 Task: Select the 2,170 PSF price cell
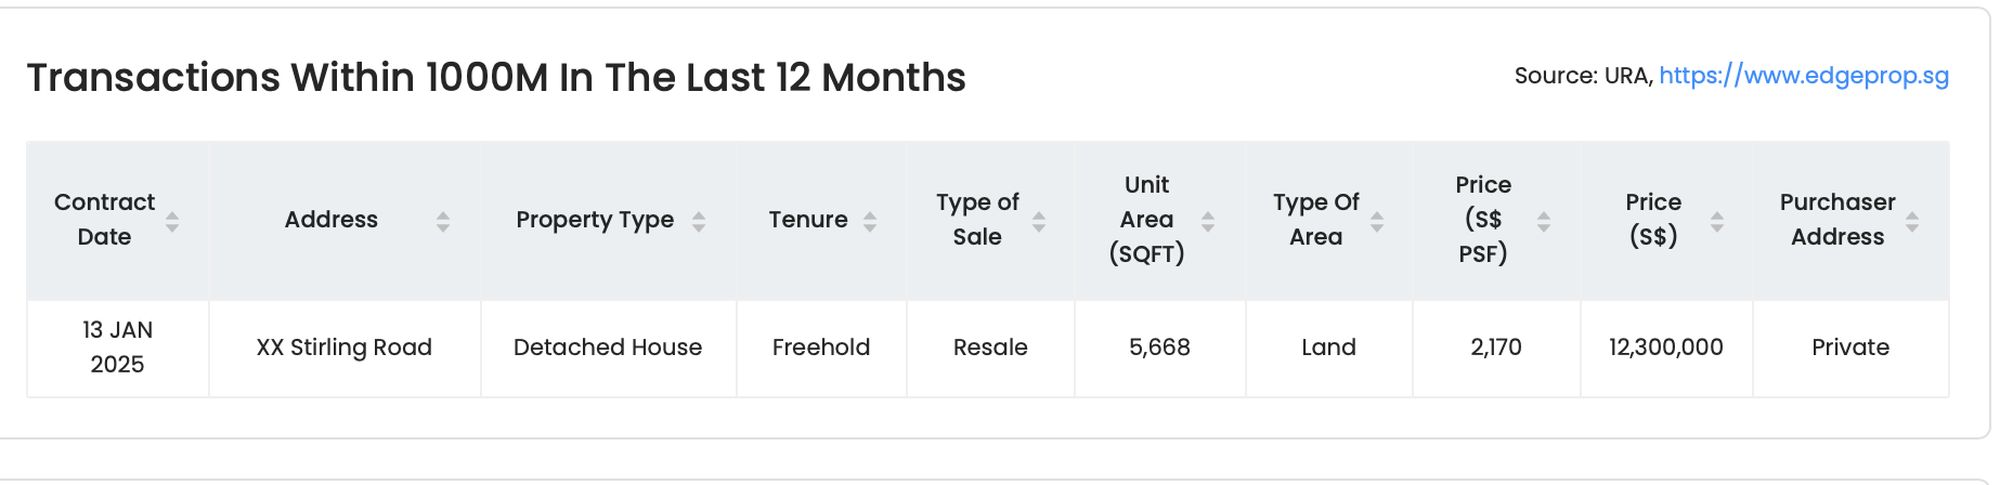click(1496, 348)
